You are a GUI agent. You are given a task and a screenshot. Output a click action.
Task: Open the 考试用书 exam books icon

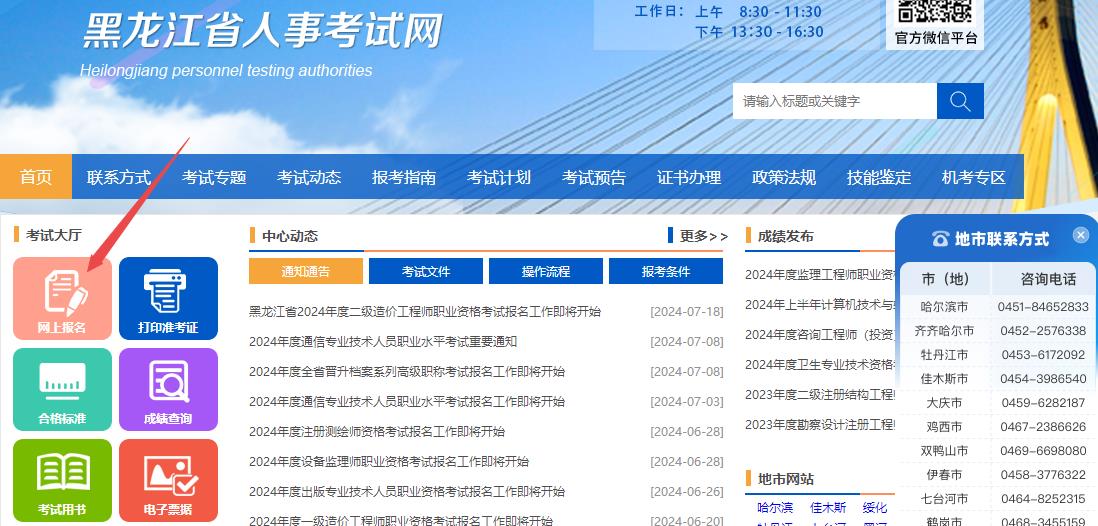(x=62, y=480)
